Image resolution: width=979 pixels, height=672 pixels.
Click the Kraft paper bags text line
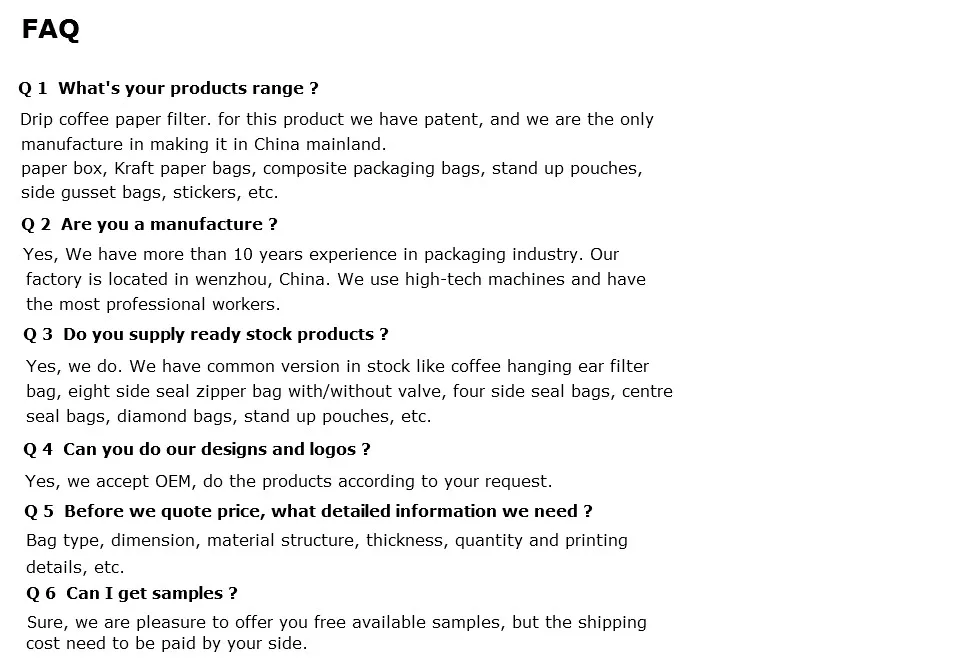click(x=332, y=169)
